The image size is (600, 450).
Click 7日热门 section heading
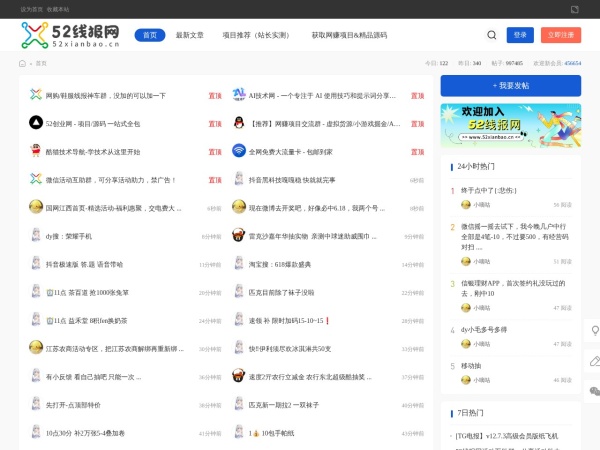470,413
